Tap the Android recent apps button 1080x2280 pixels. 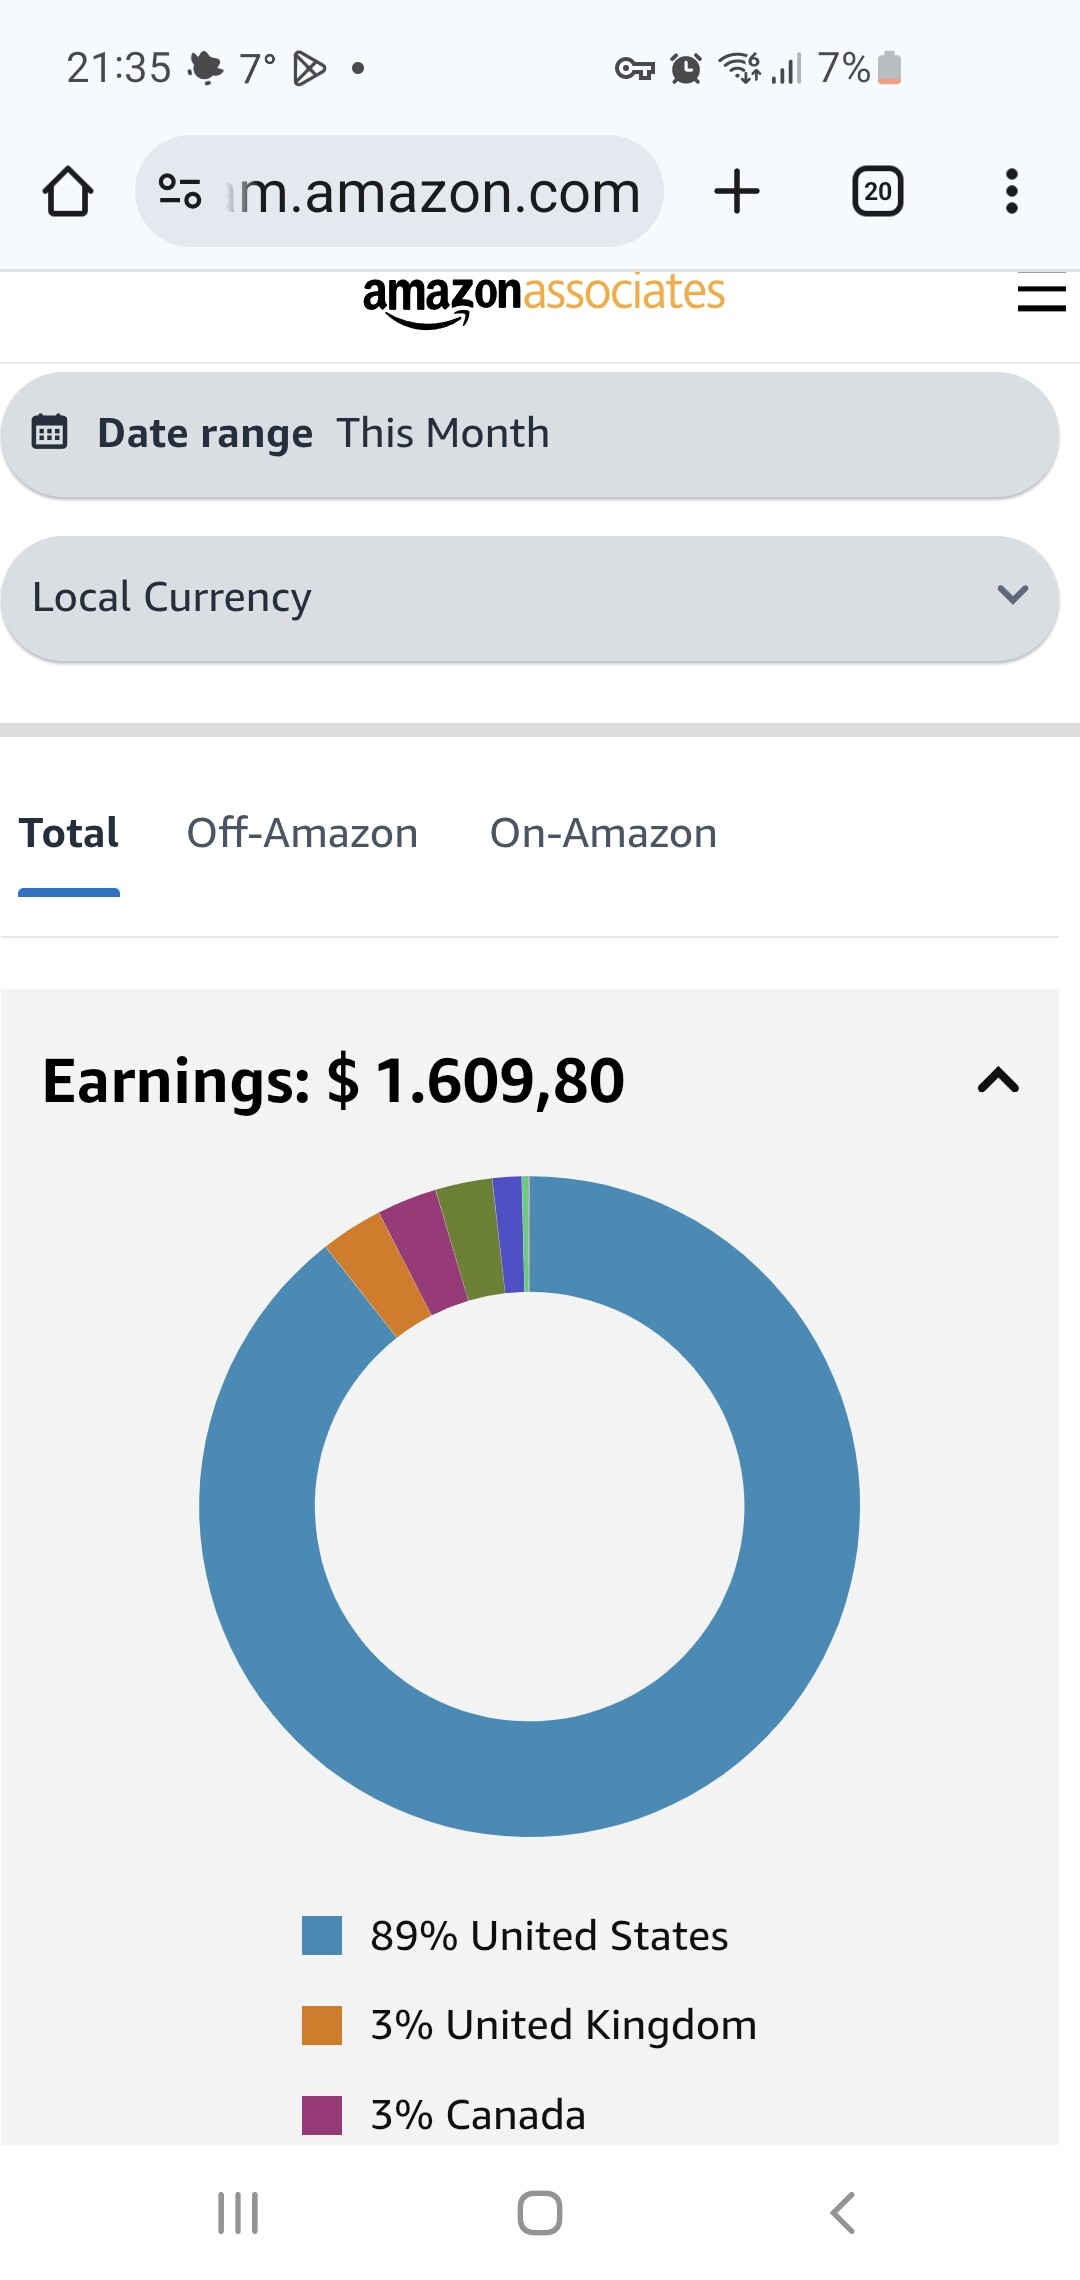pos(238,2212)
